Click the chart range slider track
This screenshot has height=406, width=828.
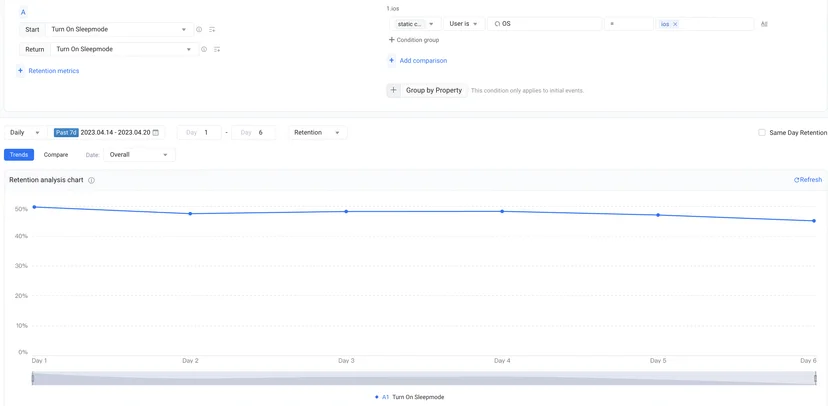425,378
